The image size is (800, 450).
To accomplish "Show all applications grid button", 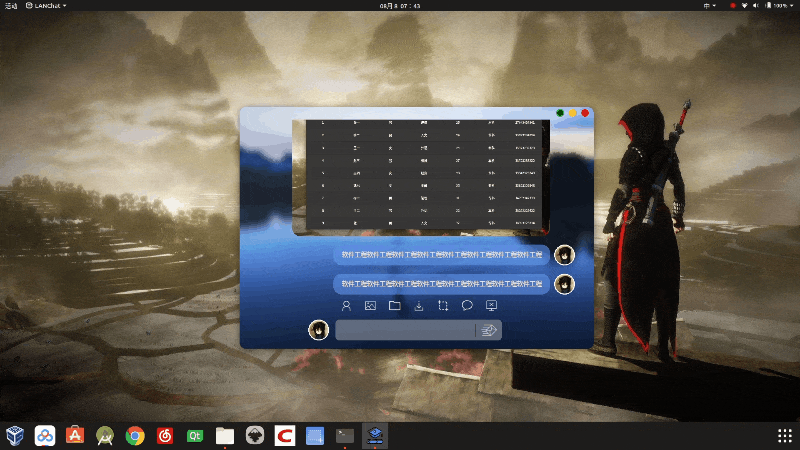I will tap(785, 436).
